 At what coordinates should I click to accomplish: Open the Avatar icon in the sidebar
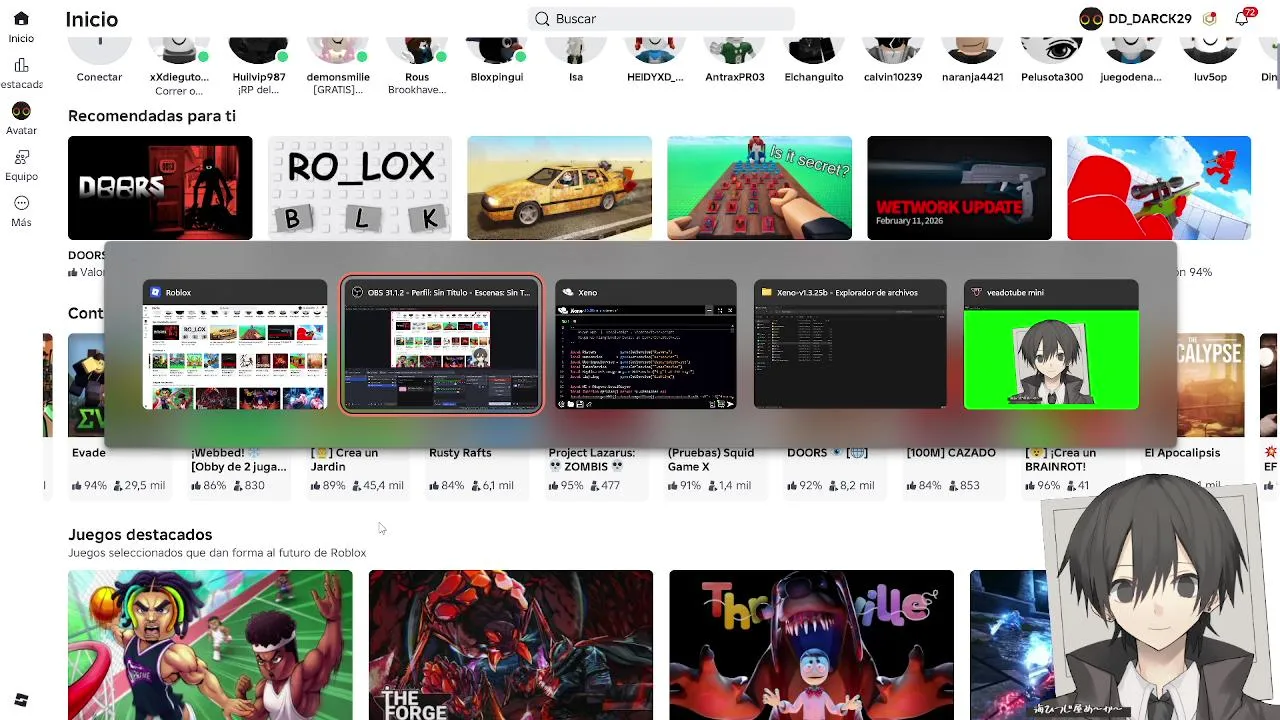point(21,111)
